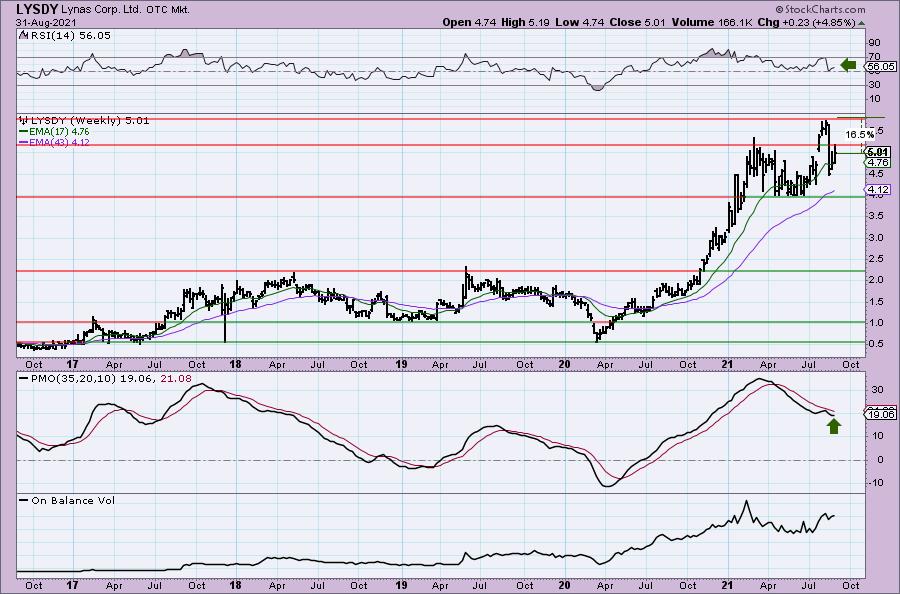900x594 pixels.
Task: Click year 18 on the price panel time axis
Action: 235,364
